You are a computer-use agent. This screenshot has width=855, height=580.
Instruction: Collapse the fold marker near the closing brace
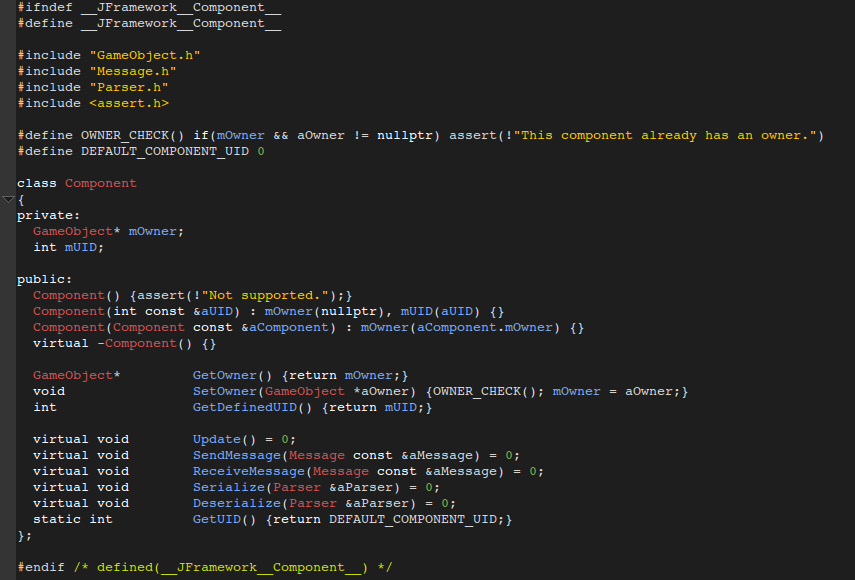coord(7,535)
